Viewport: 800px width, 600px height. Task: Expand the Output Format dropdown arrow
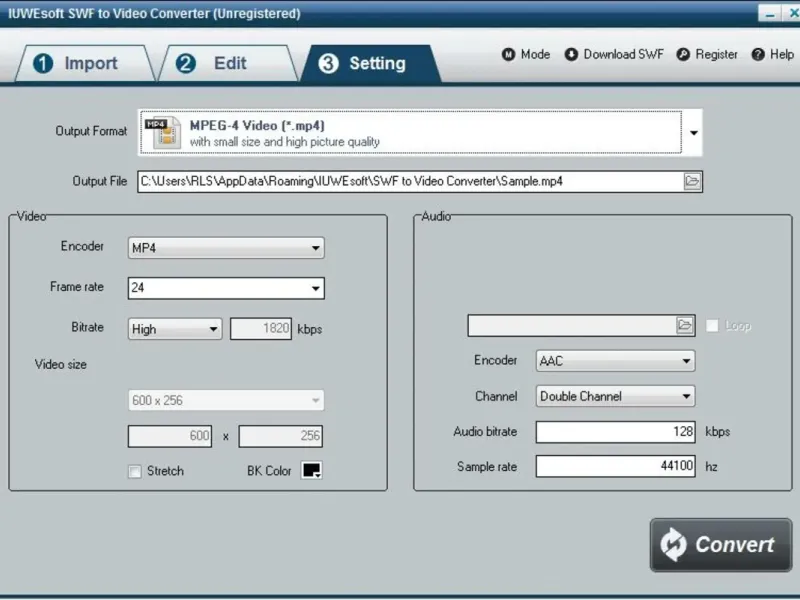pyautogui.click(x=693, y=133)
